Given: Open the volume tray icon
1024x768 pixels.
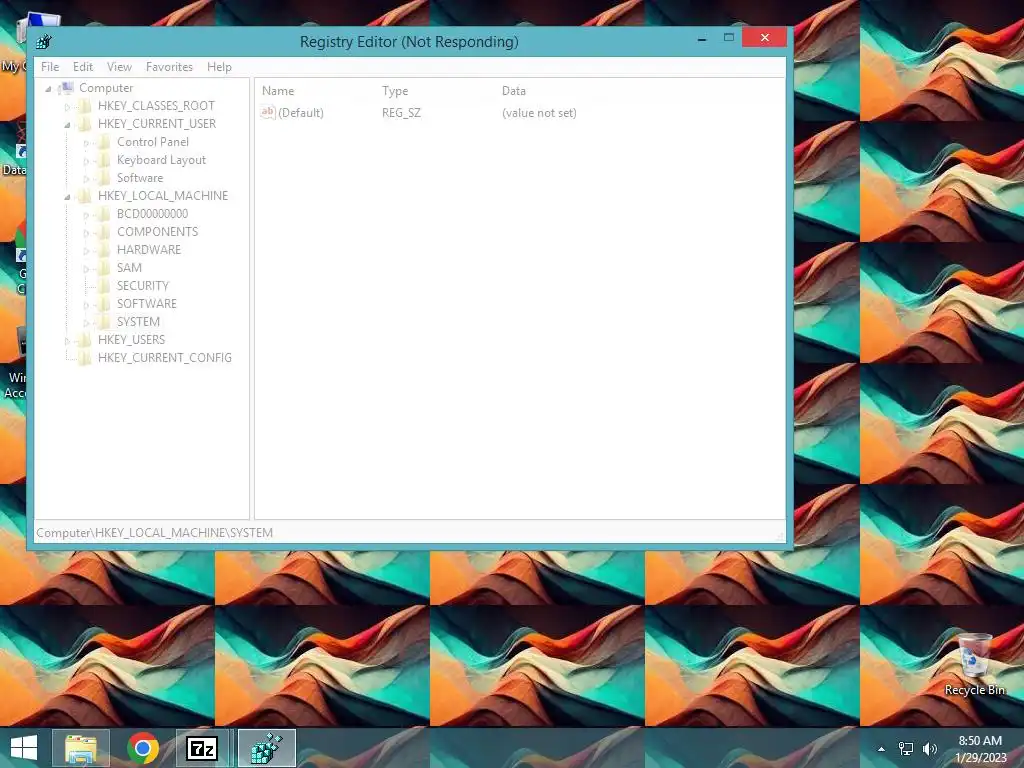Looking at the screenshot, I should [929, 749].
